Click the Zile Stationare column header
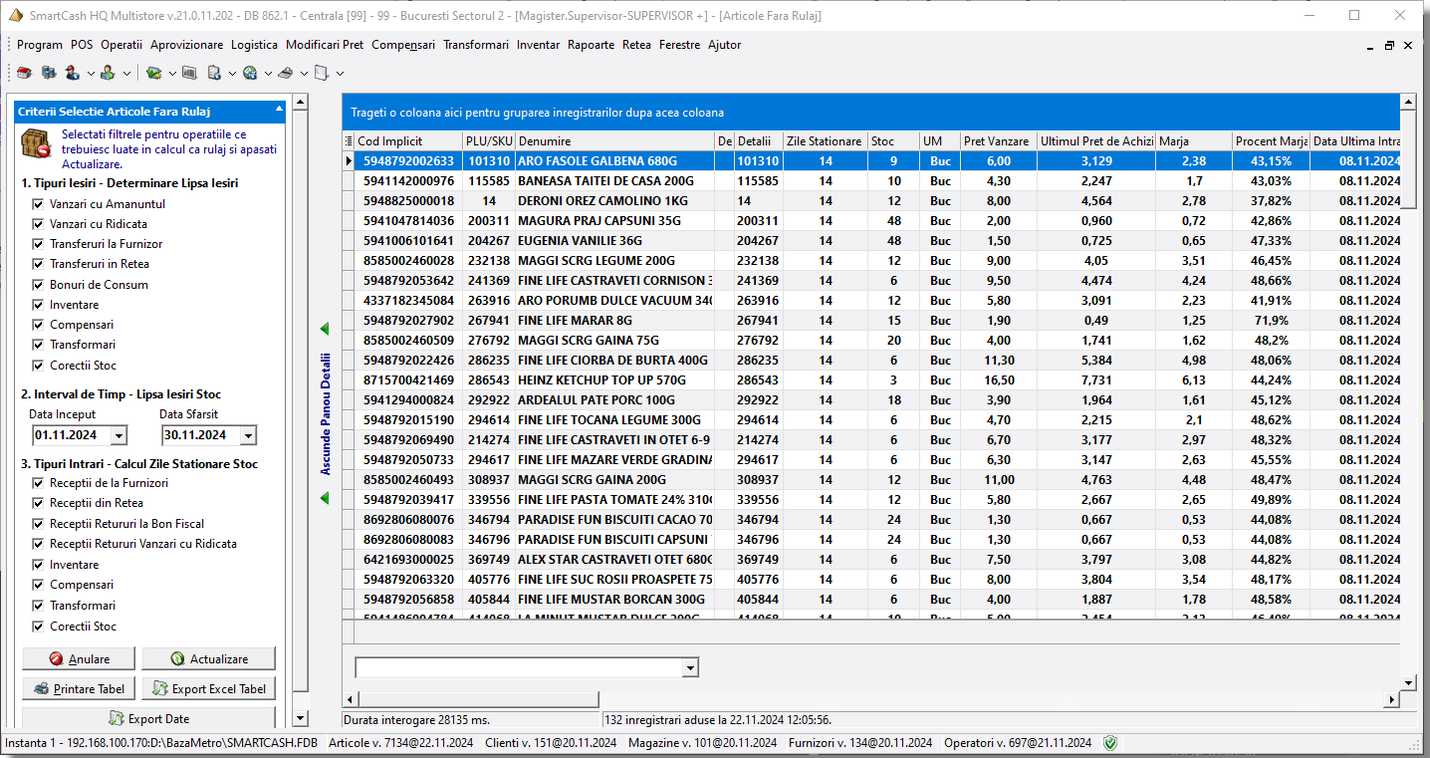 (825, 141)
